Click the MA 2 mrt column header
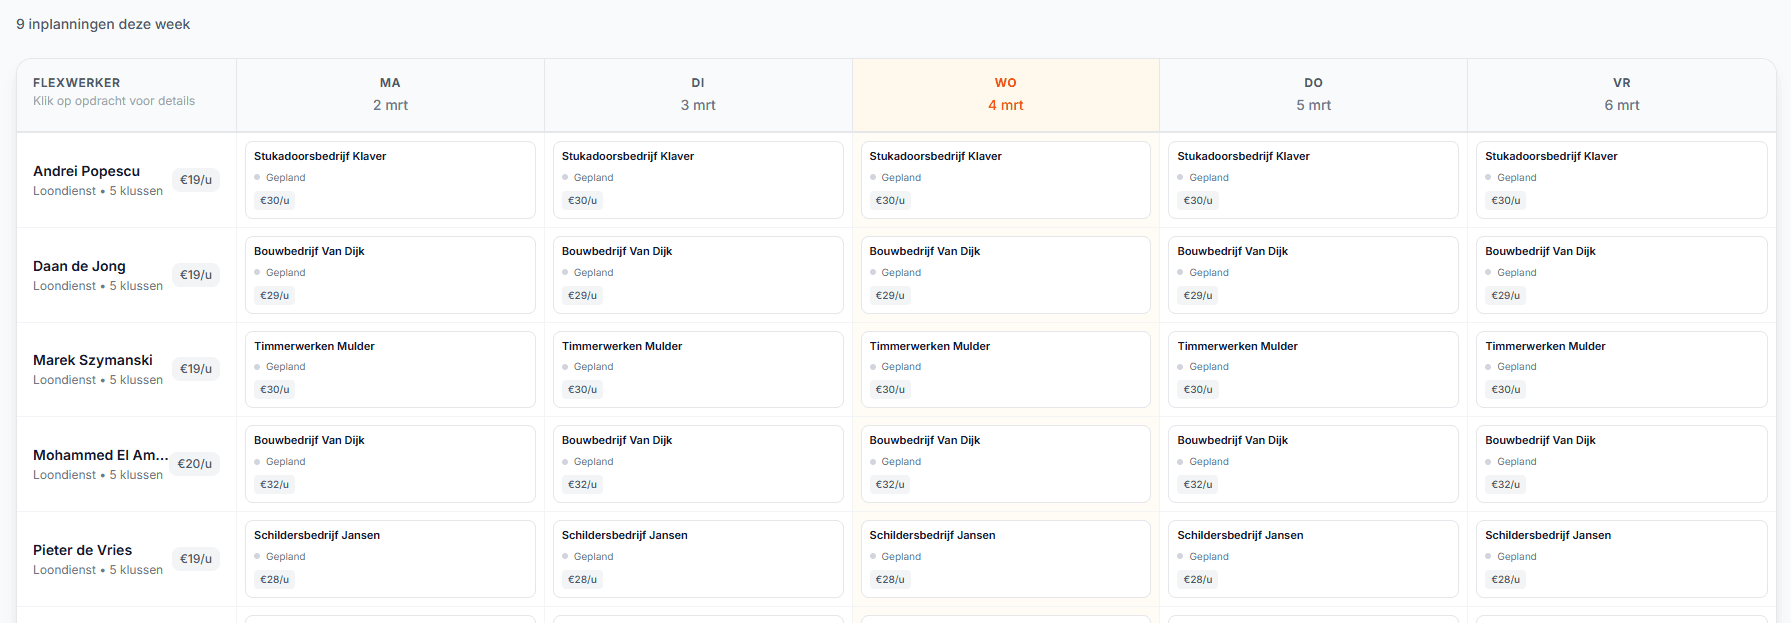The height and width of the screenshot is (623, 1791). pyautogui.click(x=390, y=94)
